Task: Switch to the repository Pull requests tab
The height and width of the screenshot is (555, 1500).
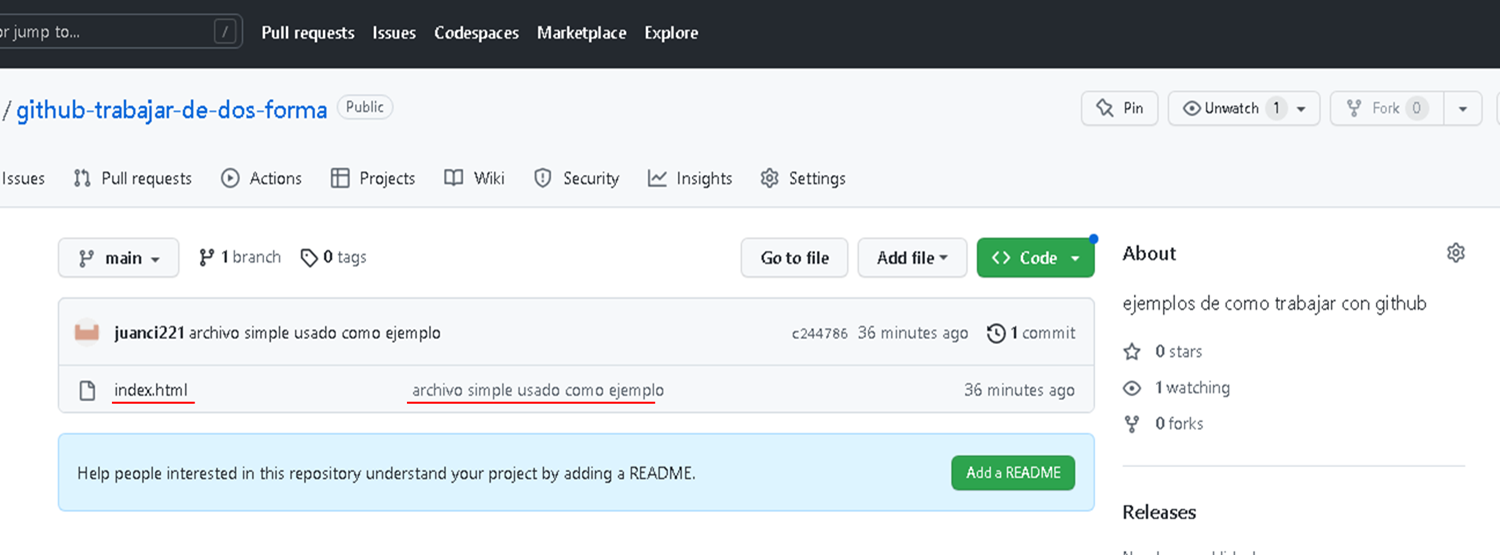Action: click(132, 178)
